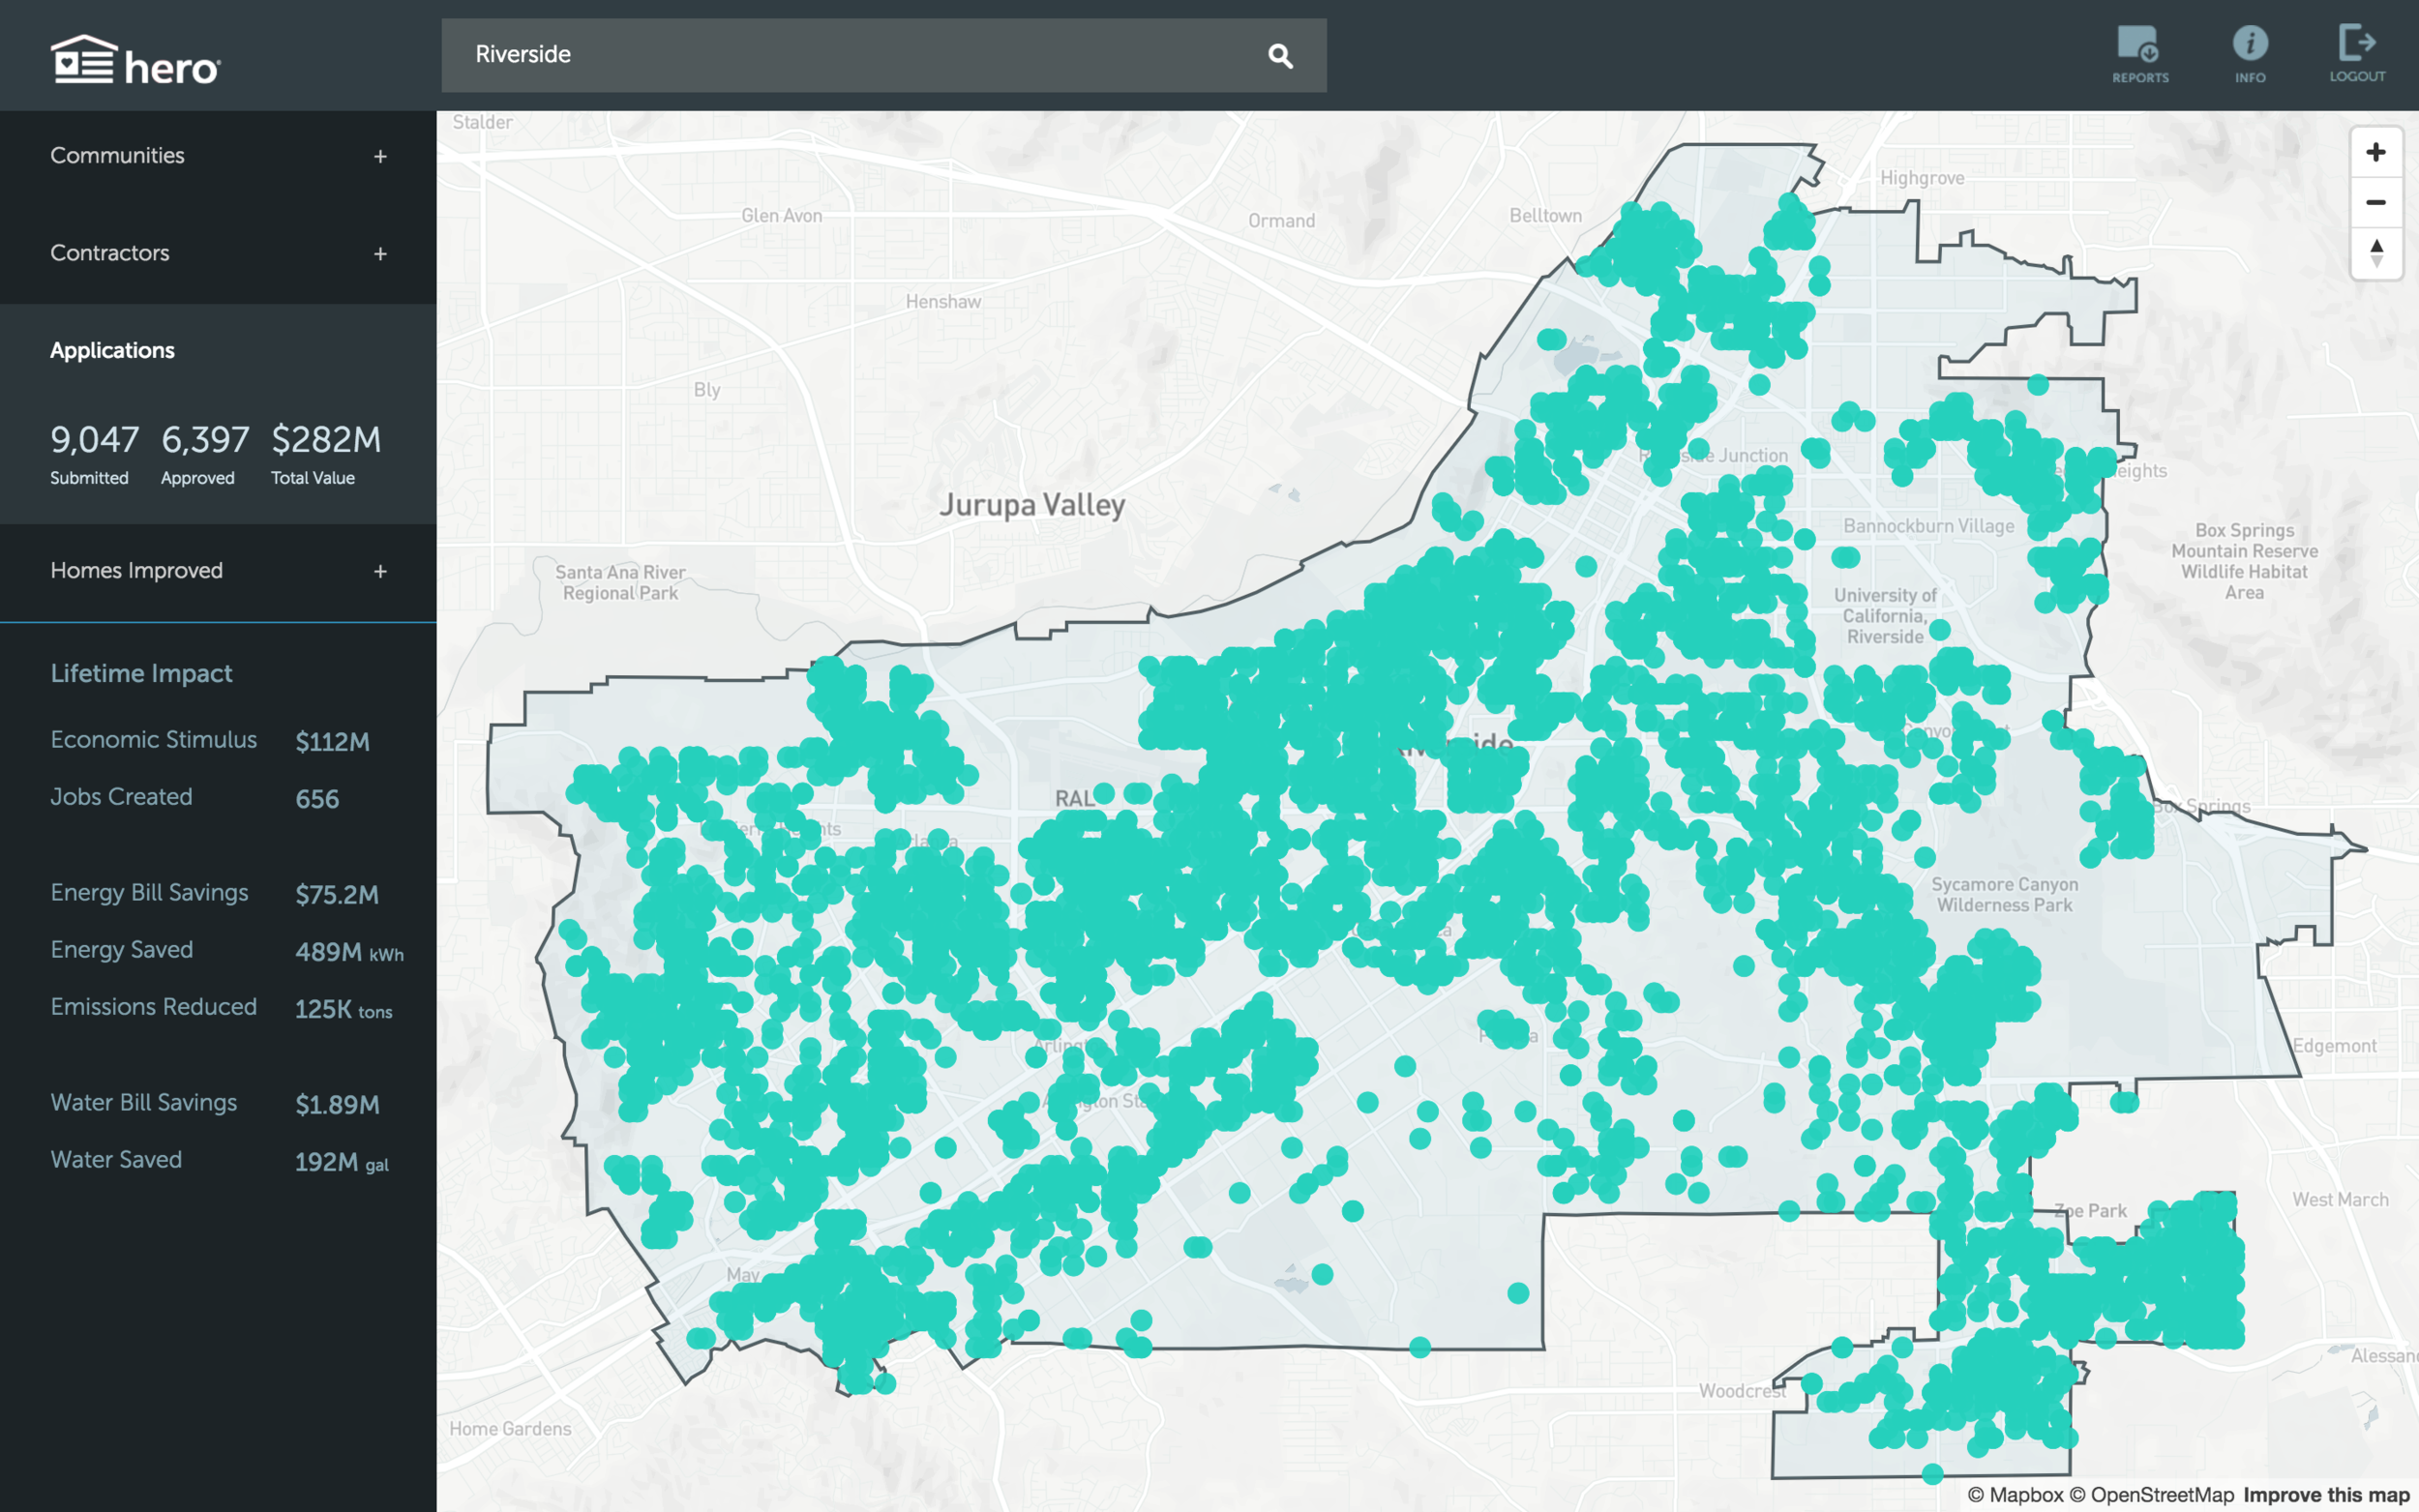This screenshot has height=1512, width=2419.
Task: Click the map compass reset control
Action: click(x=2375, y=255)
